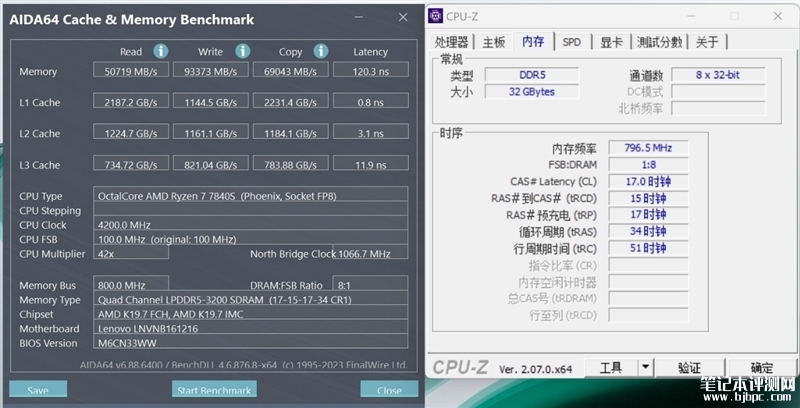Click the Save button in AIDA64
The height and width of the screenshot is (408, 800).
tap(38, 390)
